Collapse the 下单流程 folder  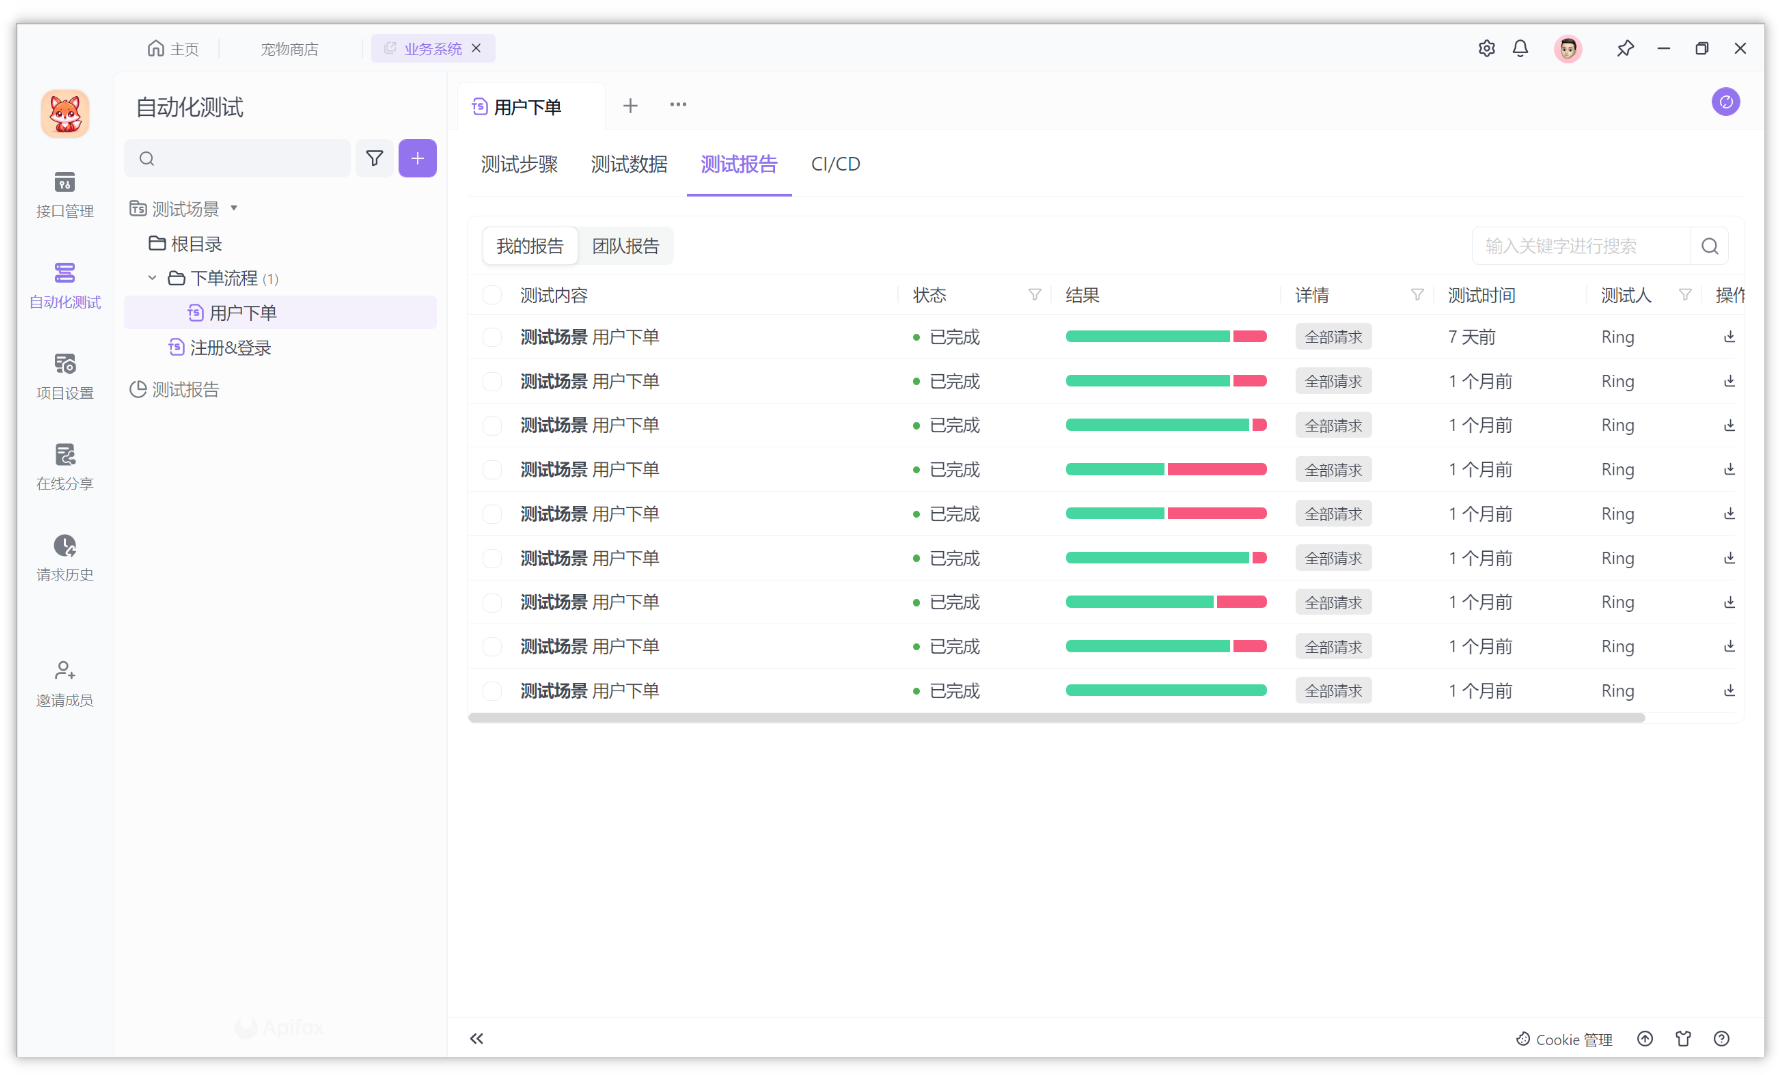(x=152, y=278)
